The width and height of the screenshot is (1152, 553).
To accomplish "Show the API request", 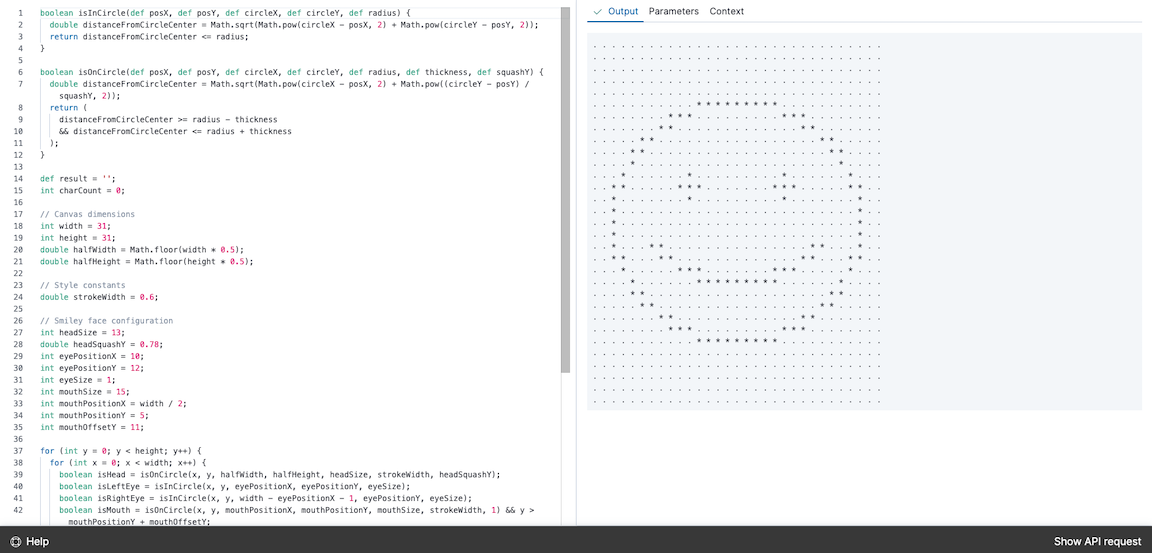I will (x=1097, y=541).
